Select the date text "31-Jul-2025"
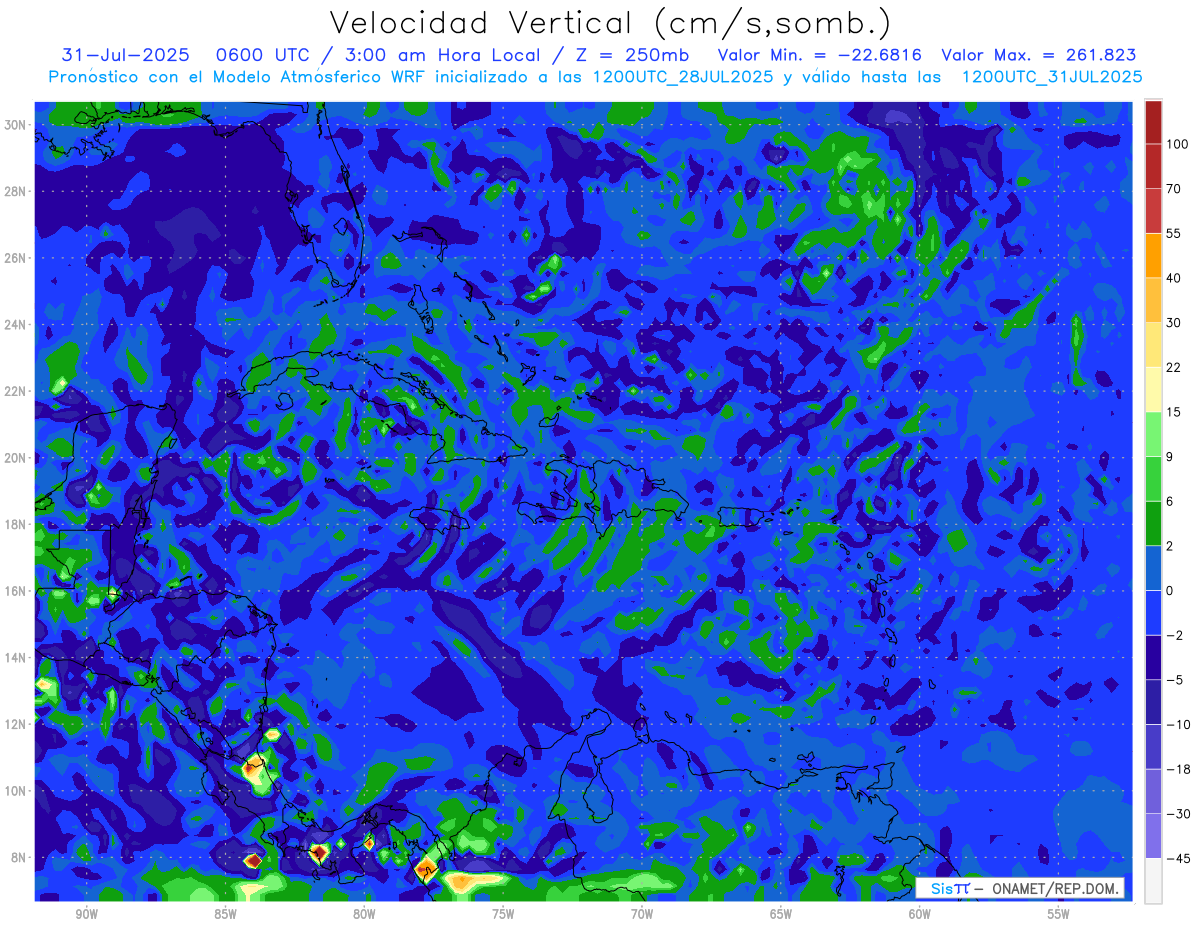Screen dimensions: 1200x927 [x=125, y=55]
